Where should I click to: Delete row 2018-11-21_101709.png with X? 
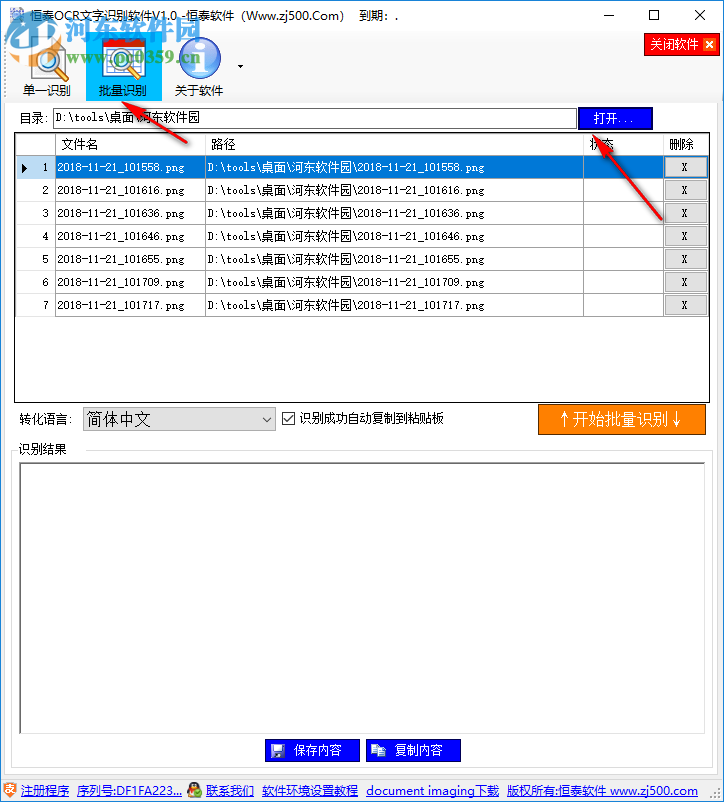tap(685, 282)
